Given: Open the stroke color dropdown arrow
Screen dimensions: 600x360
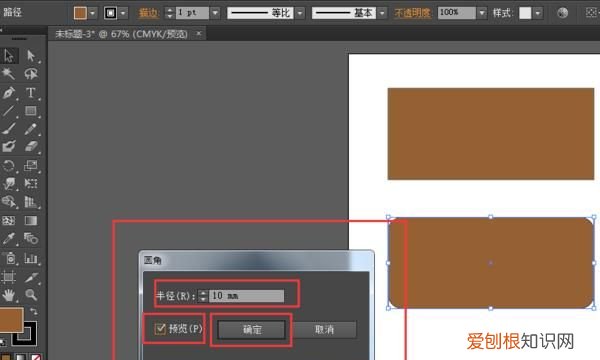Looking at the screenshot, I should pos(123,13).
